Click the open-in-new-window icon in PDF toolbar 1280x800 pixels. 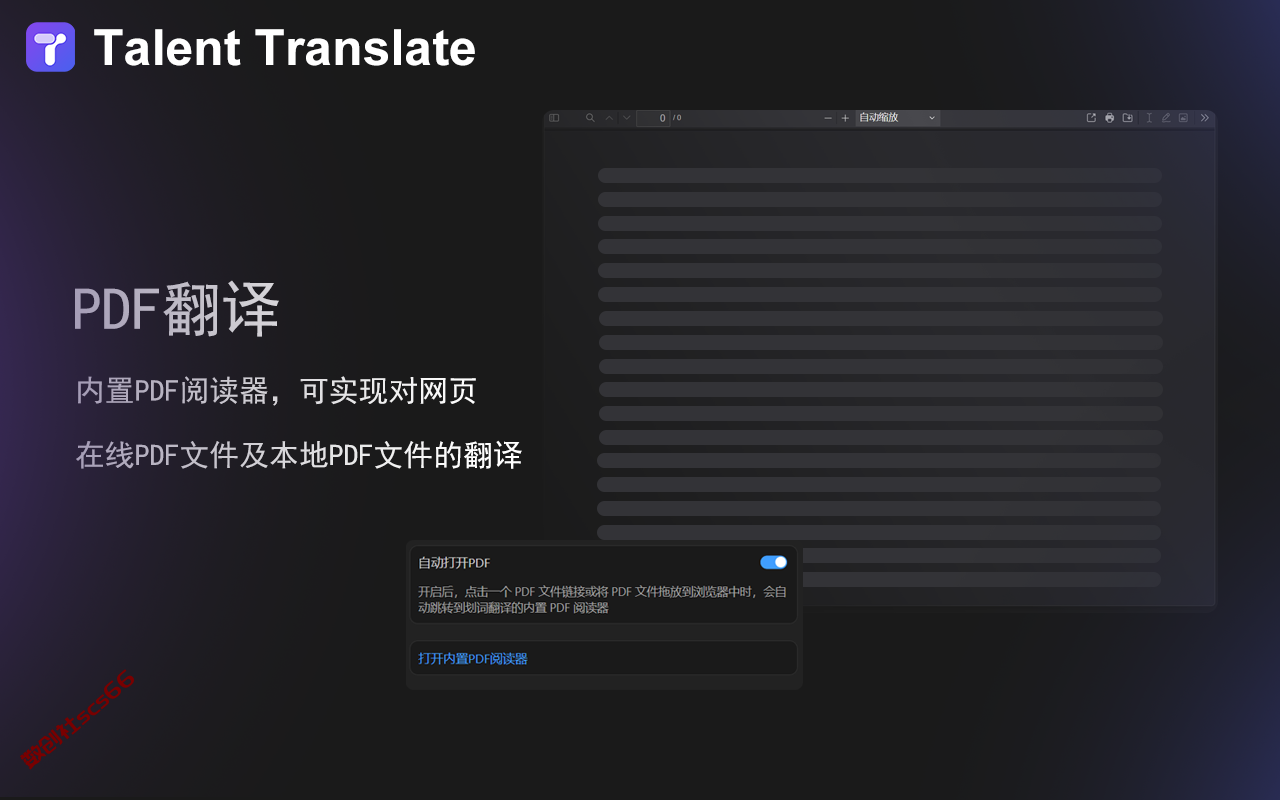(1091, 118)
